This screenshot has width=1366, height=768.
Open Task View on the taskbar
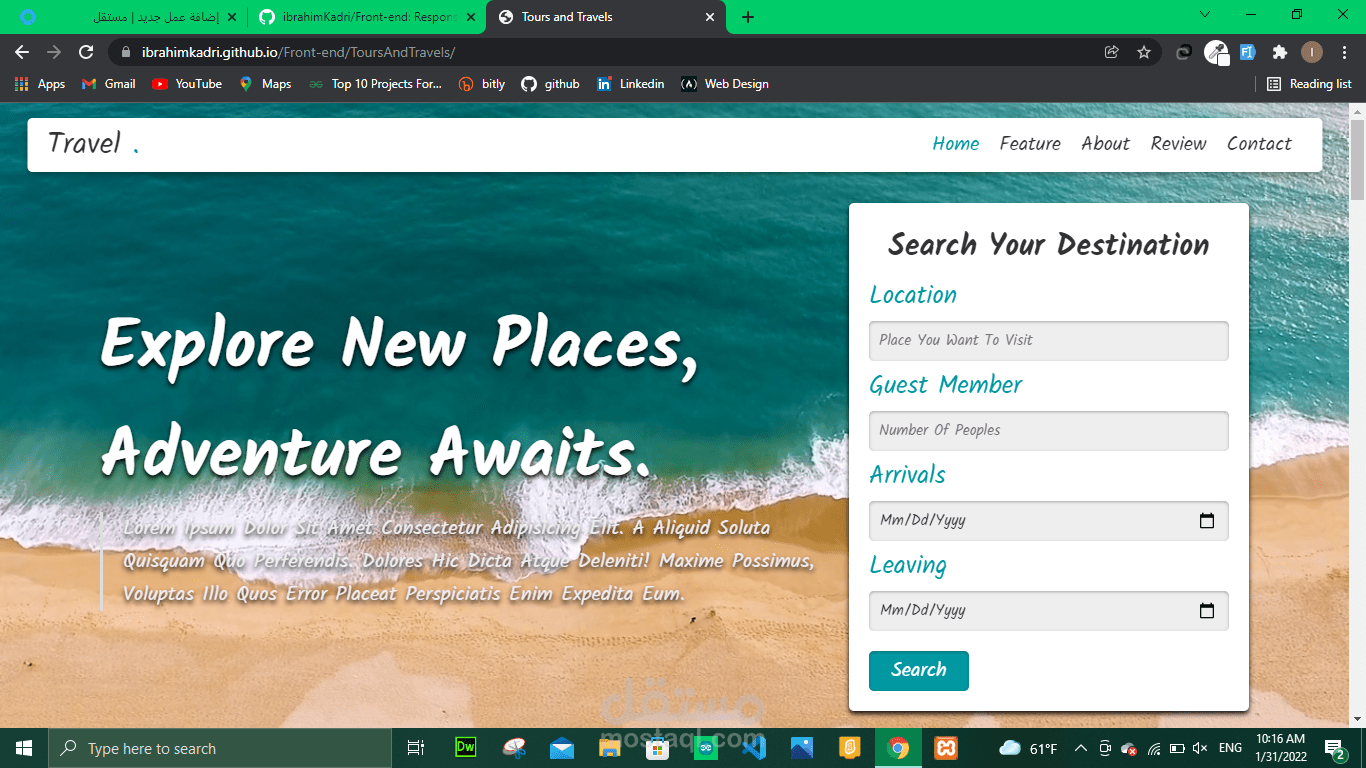pyautogui.click(x=416, y=748)
